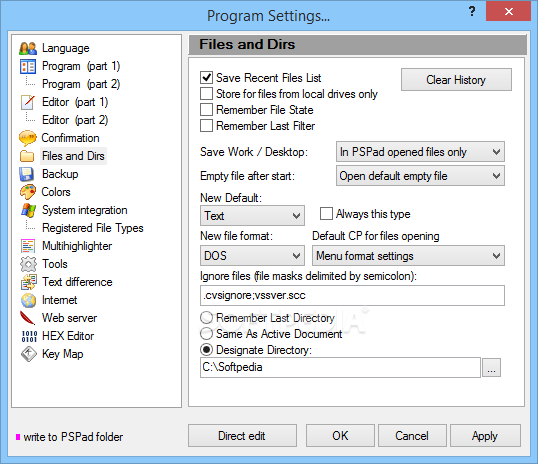Check Always this type option
Image resolution: width=538 pixels, height=464 pixels.
[x=326, y=213]
